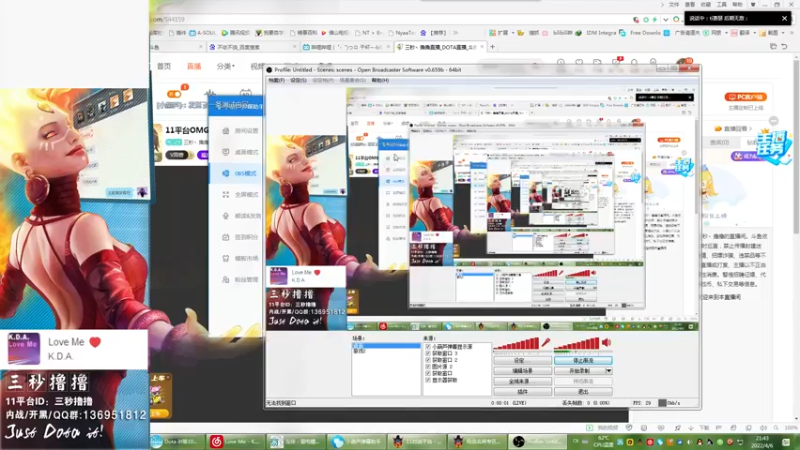Toggle the 图片源 2 source checkbox
Viewport: 800px width, 450px height.
[x=428, y=367]
